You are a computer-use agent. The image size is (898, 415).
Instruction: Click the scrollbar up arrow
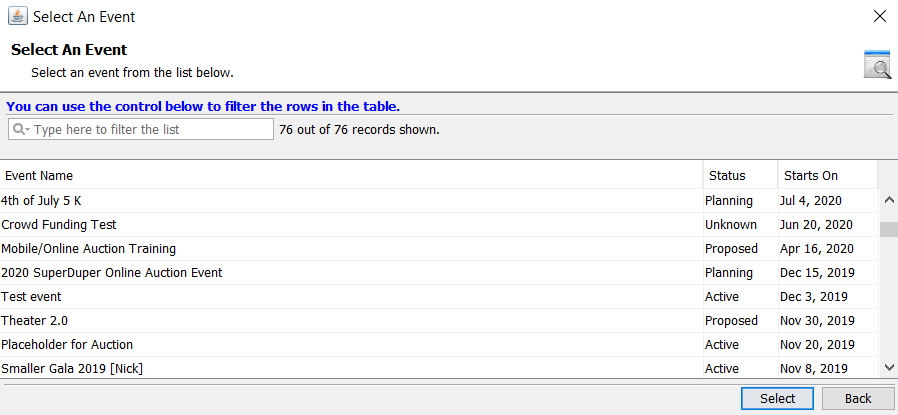(x=889, y=200)
